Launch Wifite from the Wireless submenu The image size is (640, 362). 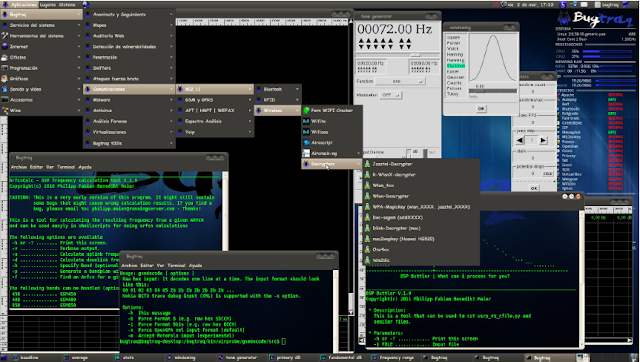coord(331,121)
